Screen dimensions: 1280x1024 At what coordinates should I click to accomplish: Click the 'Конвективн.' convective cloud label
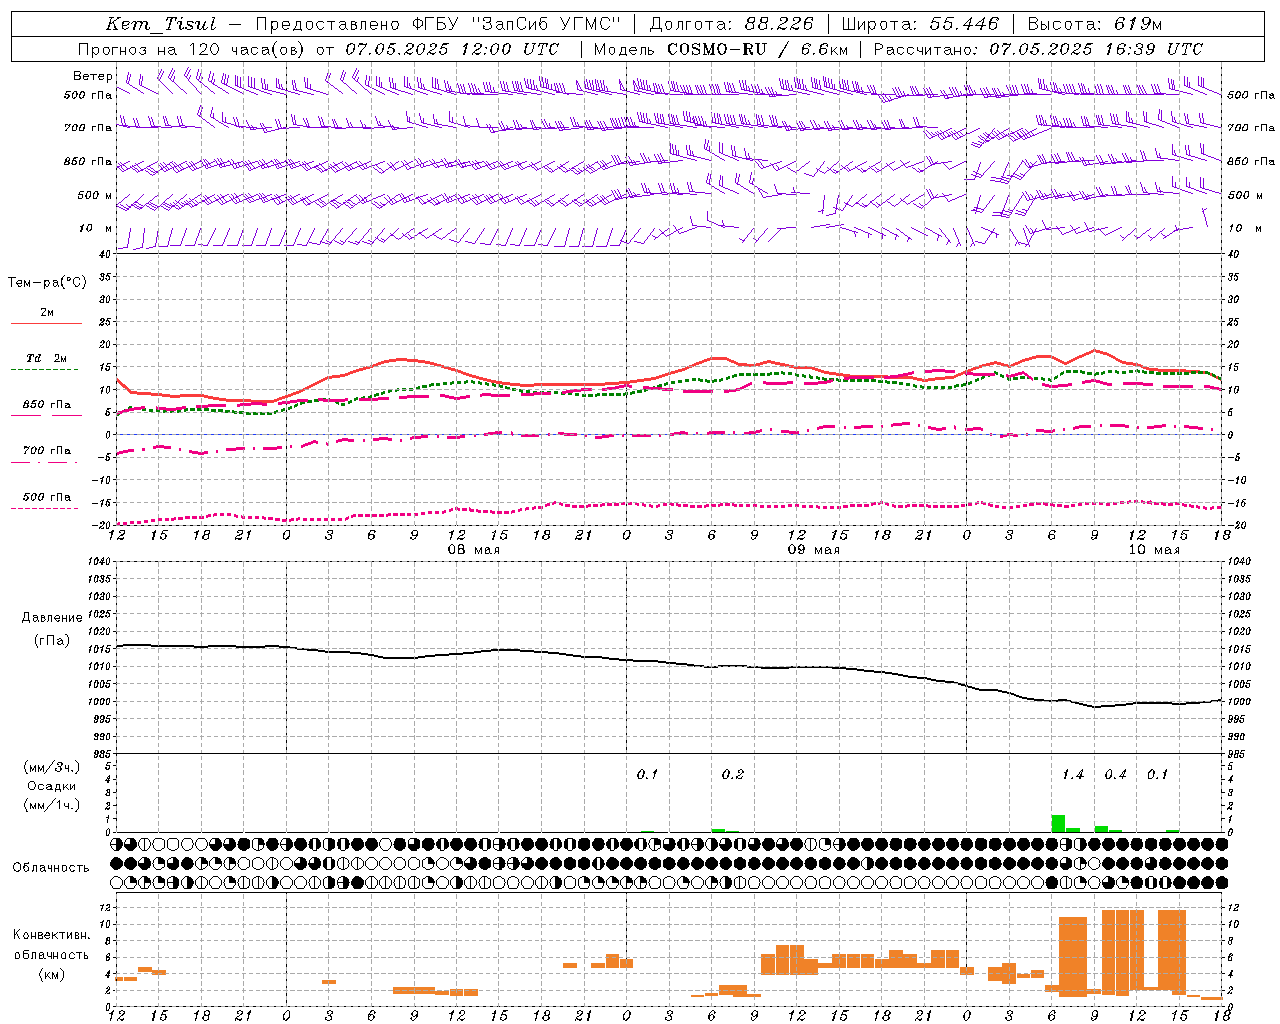[51, 935]
